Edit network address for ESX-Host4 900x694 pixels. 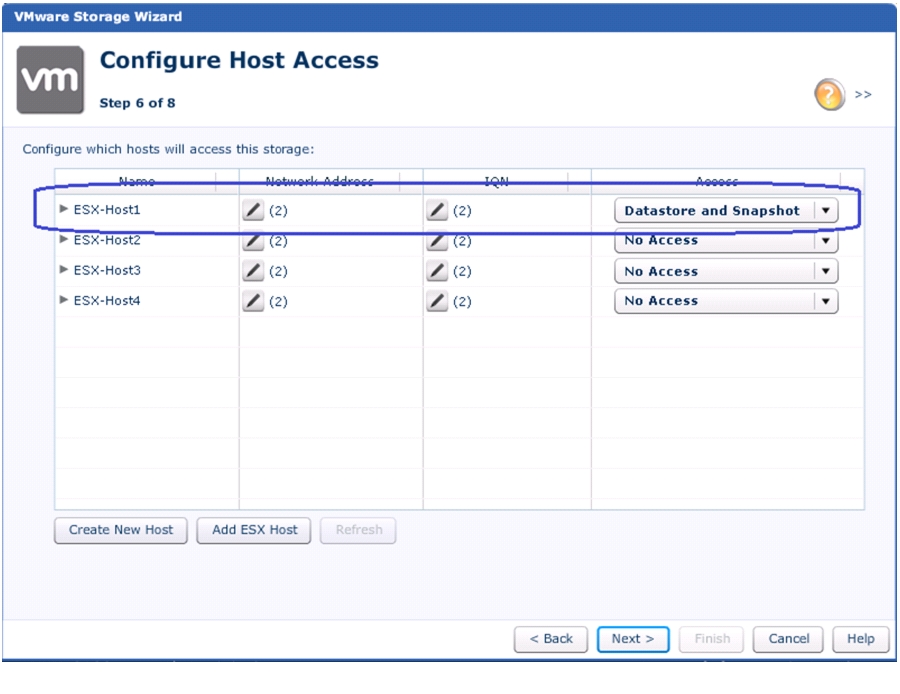[x=253, y=301]
